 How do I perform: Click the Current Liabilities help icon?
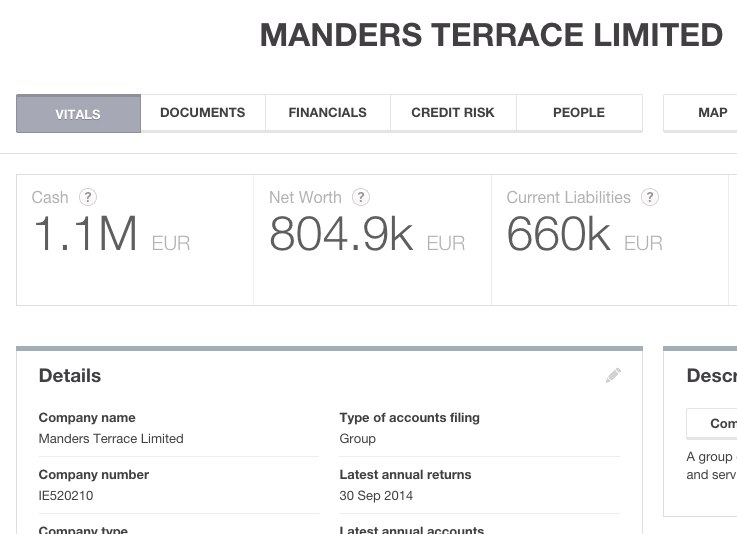click(x=650, y=197)
